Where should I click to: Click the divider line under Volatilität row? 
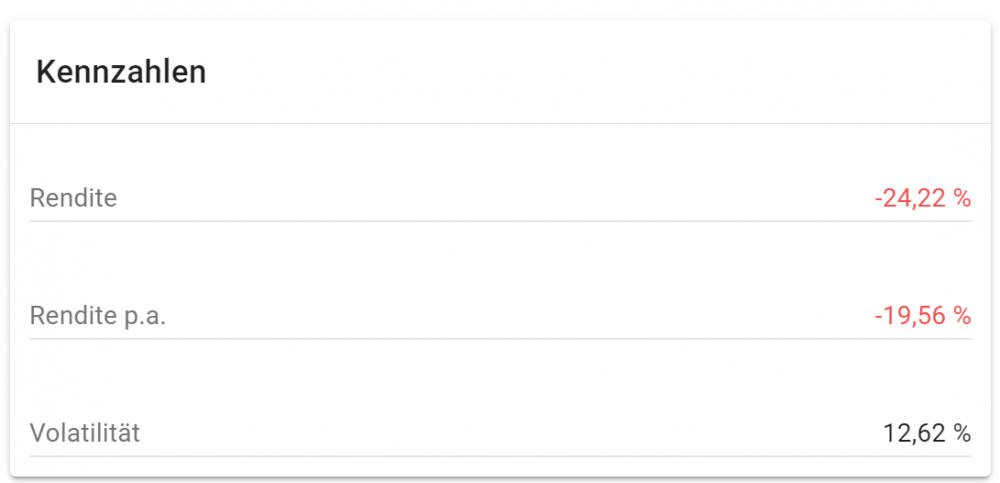click(500, 456)
